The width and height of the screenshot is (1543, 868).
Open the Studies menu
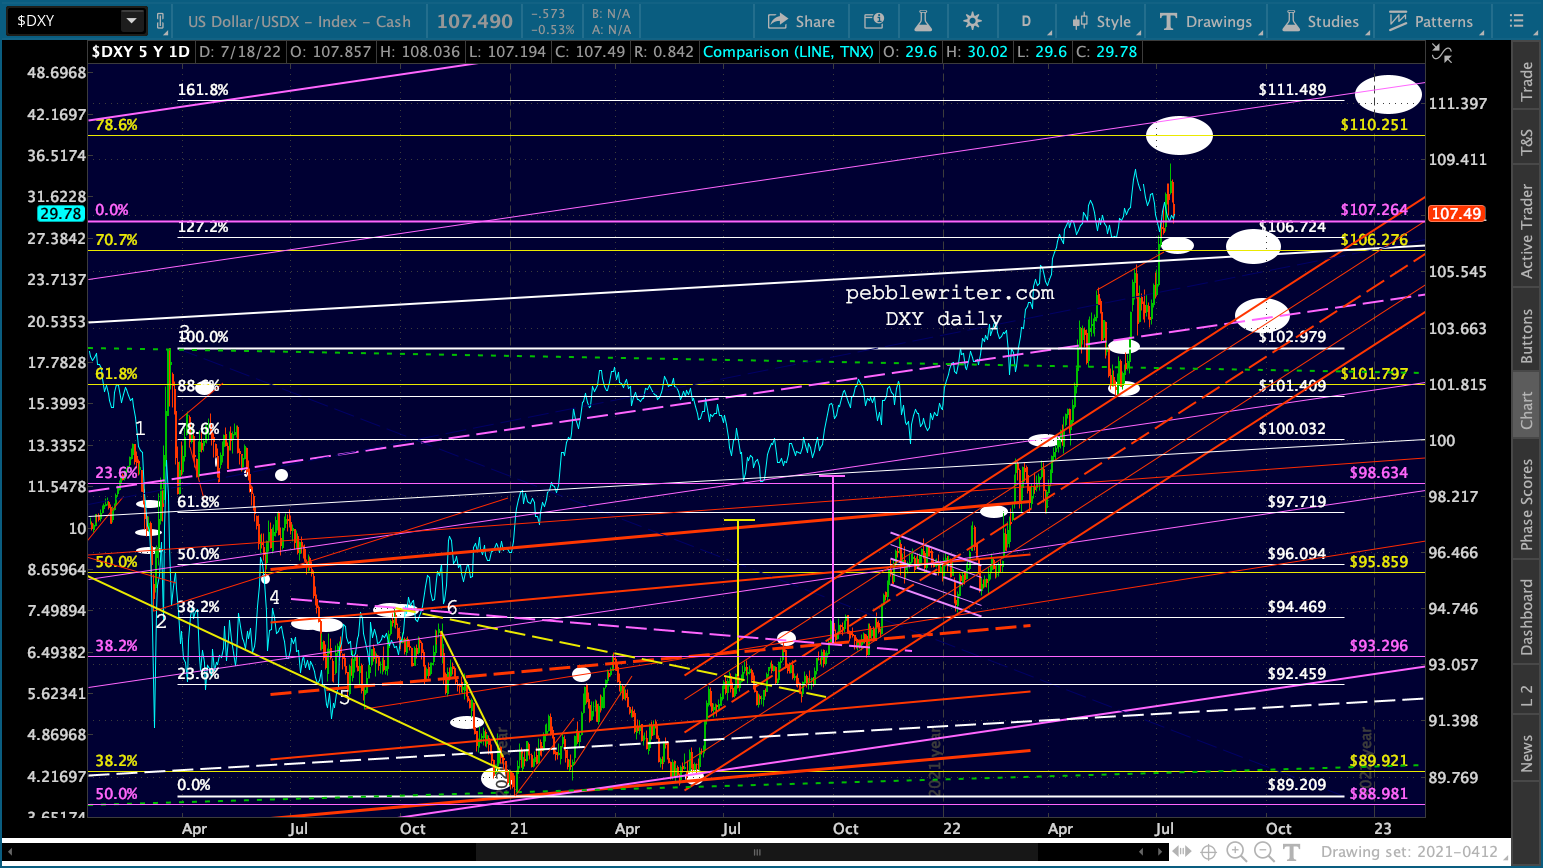pyautogui.click(x=1320, y=21)
